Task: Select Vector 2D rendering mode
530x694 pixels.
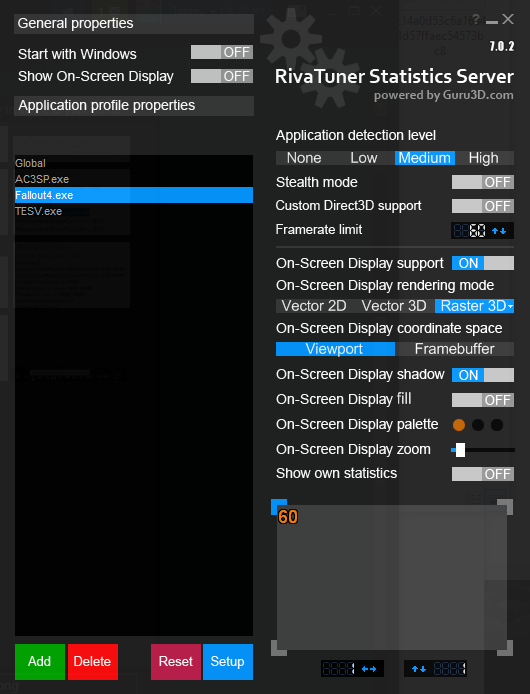Action: click(x=314, y=306)
